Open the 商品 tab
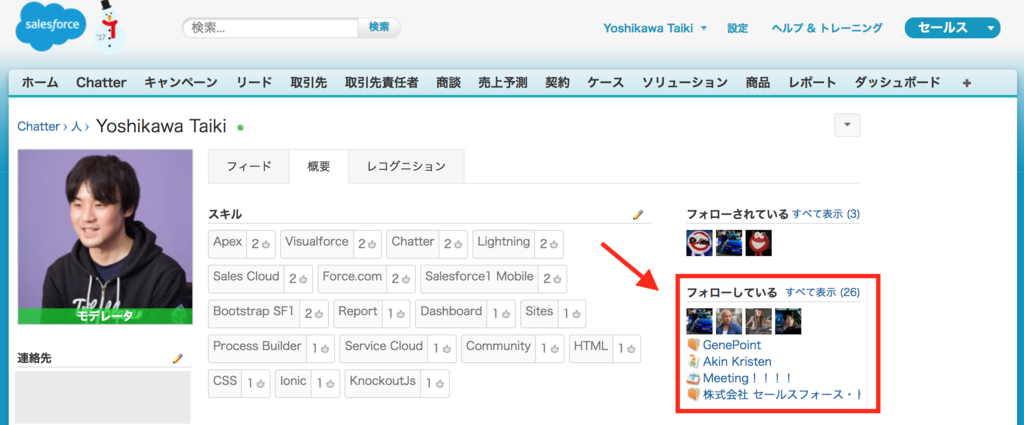 [x=758, y=83]
